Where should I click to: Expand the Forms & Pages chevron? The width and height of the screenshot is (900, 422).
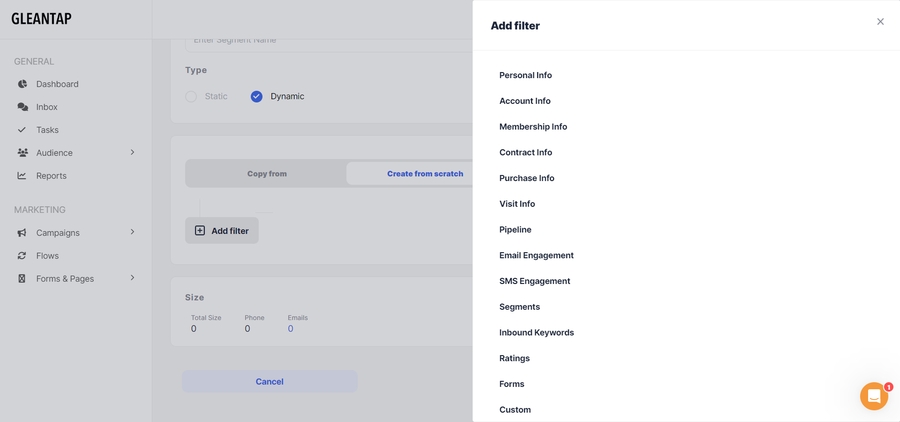132,278
